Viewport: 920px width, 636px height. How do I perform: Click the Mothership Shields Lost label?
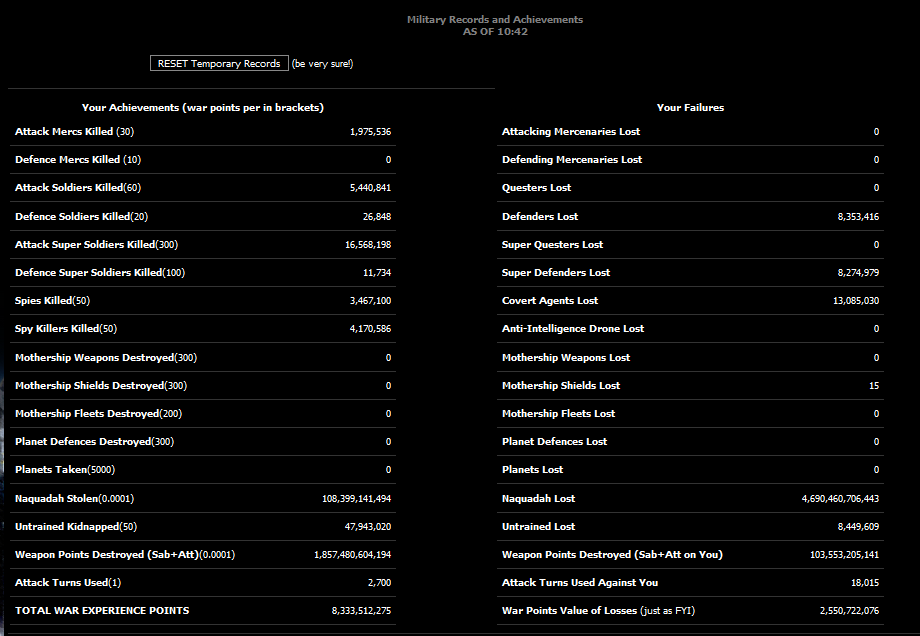[x=560, y=386]
